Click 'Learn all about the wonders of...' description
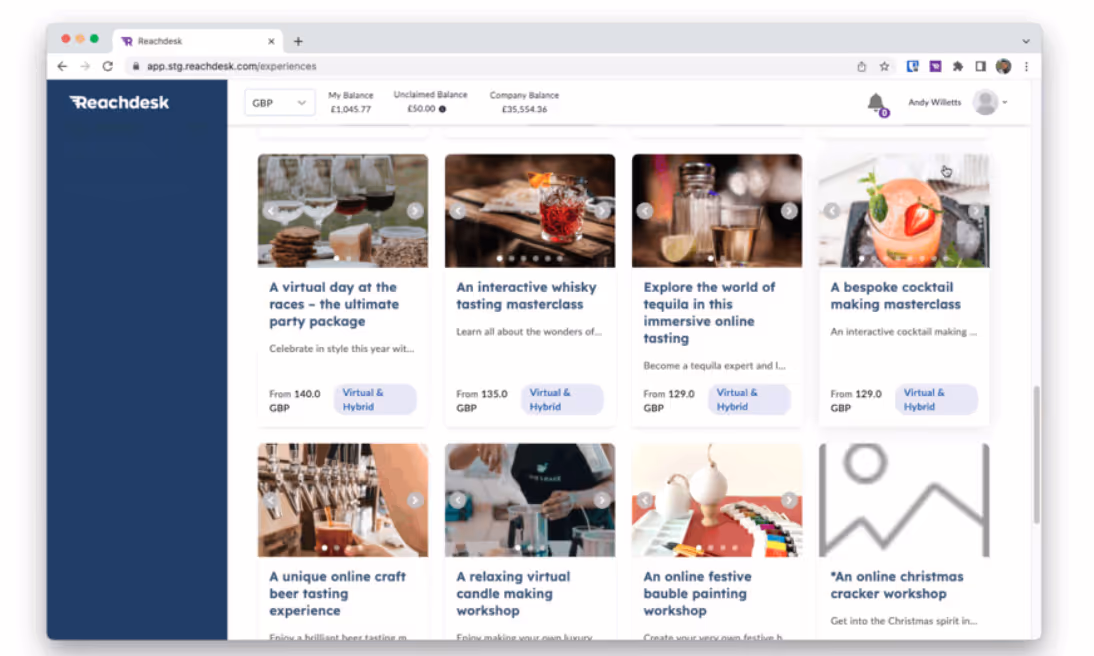This screenshot has height=656, width=1094. click(x=528, y=332)
